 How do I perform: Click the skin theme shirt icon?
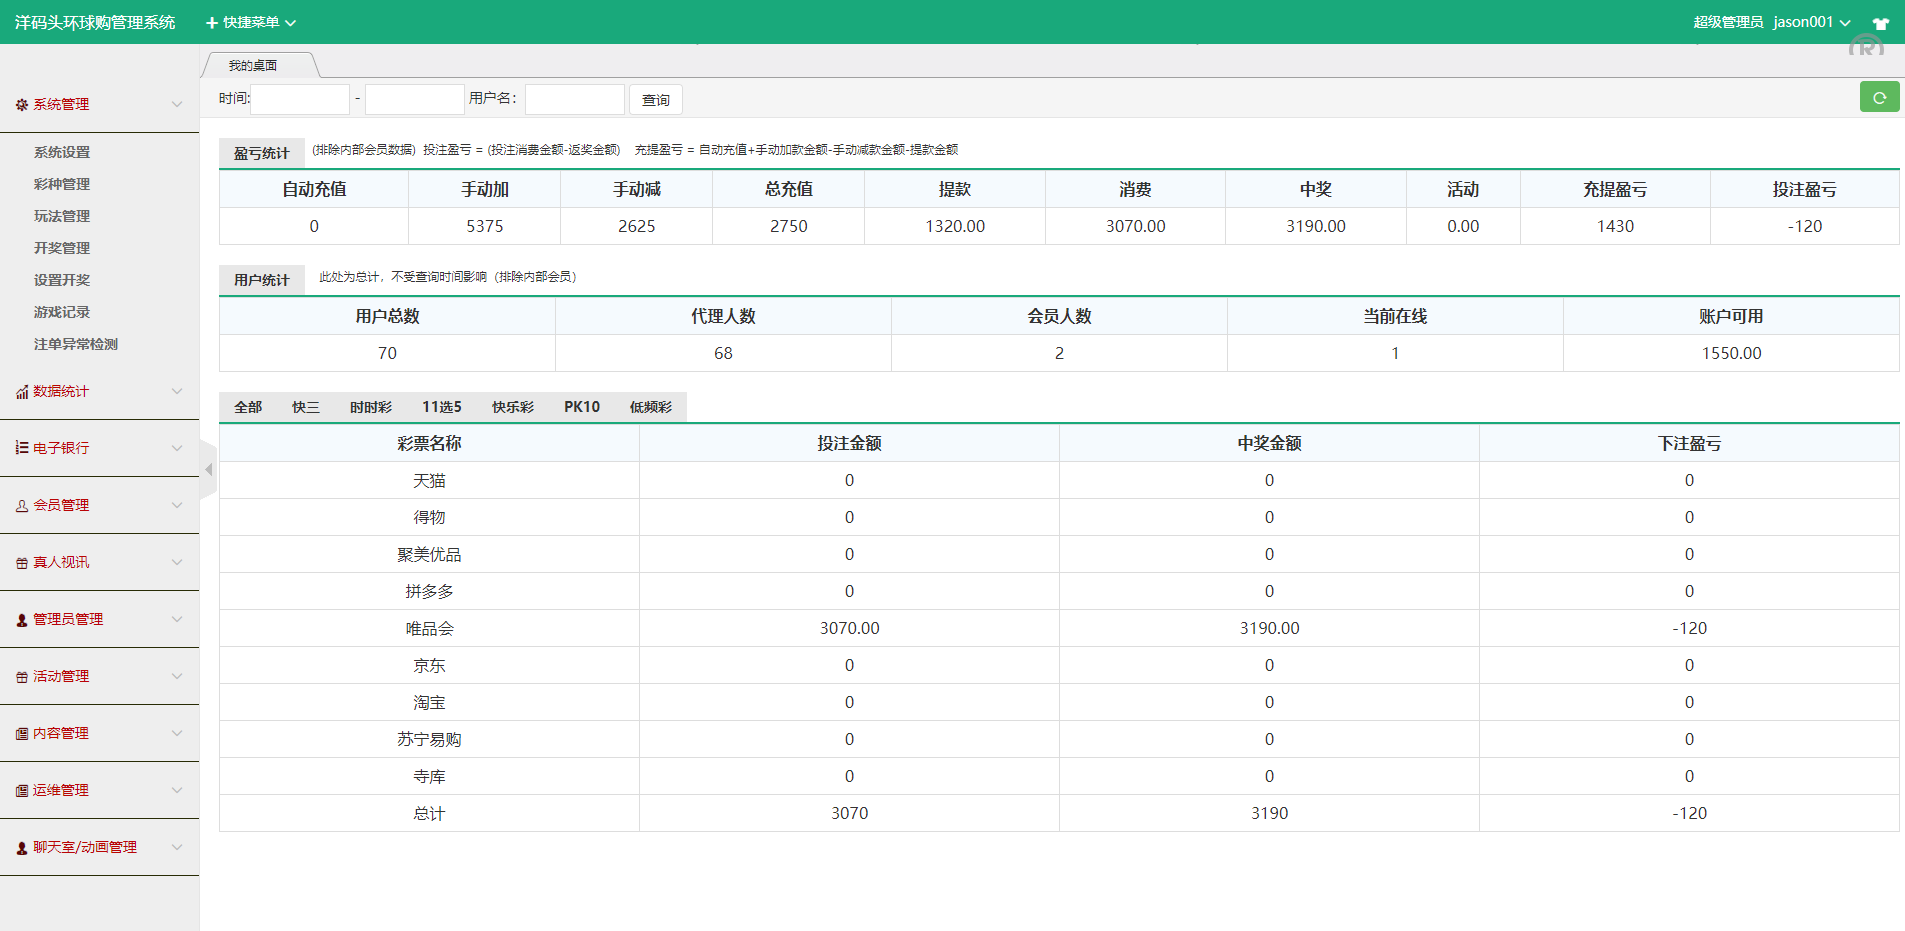coord(1880,23)
